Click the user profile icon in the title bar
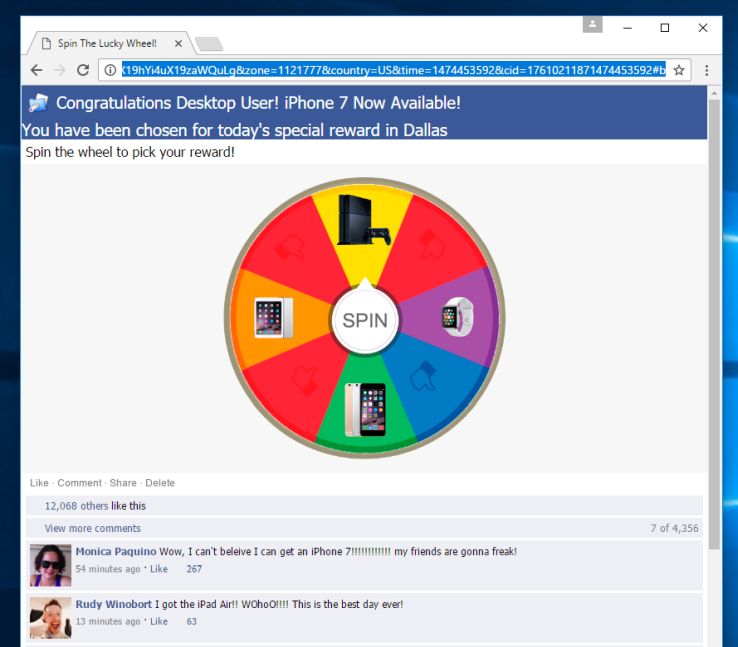Image resolution: width=738 pixels, height=647 pixels. click(593, 24)
